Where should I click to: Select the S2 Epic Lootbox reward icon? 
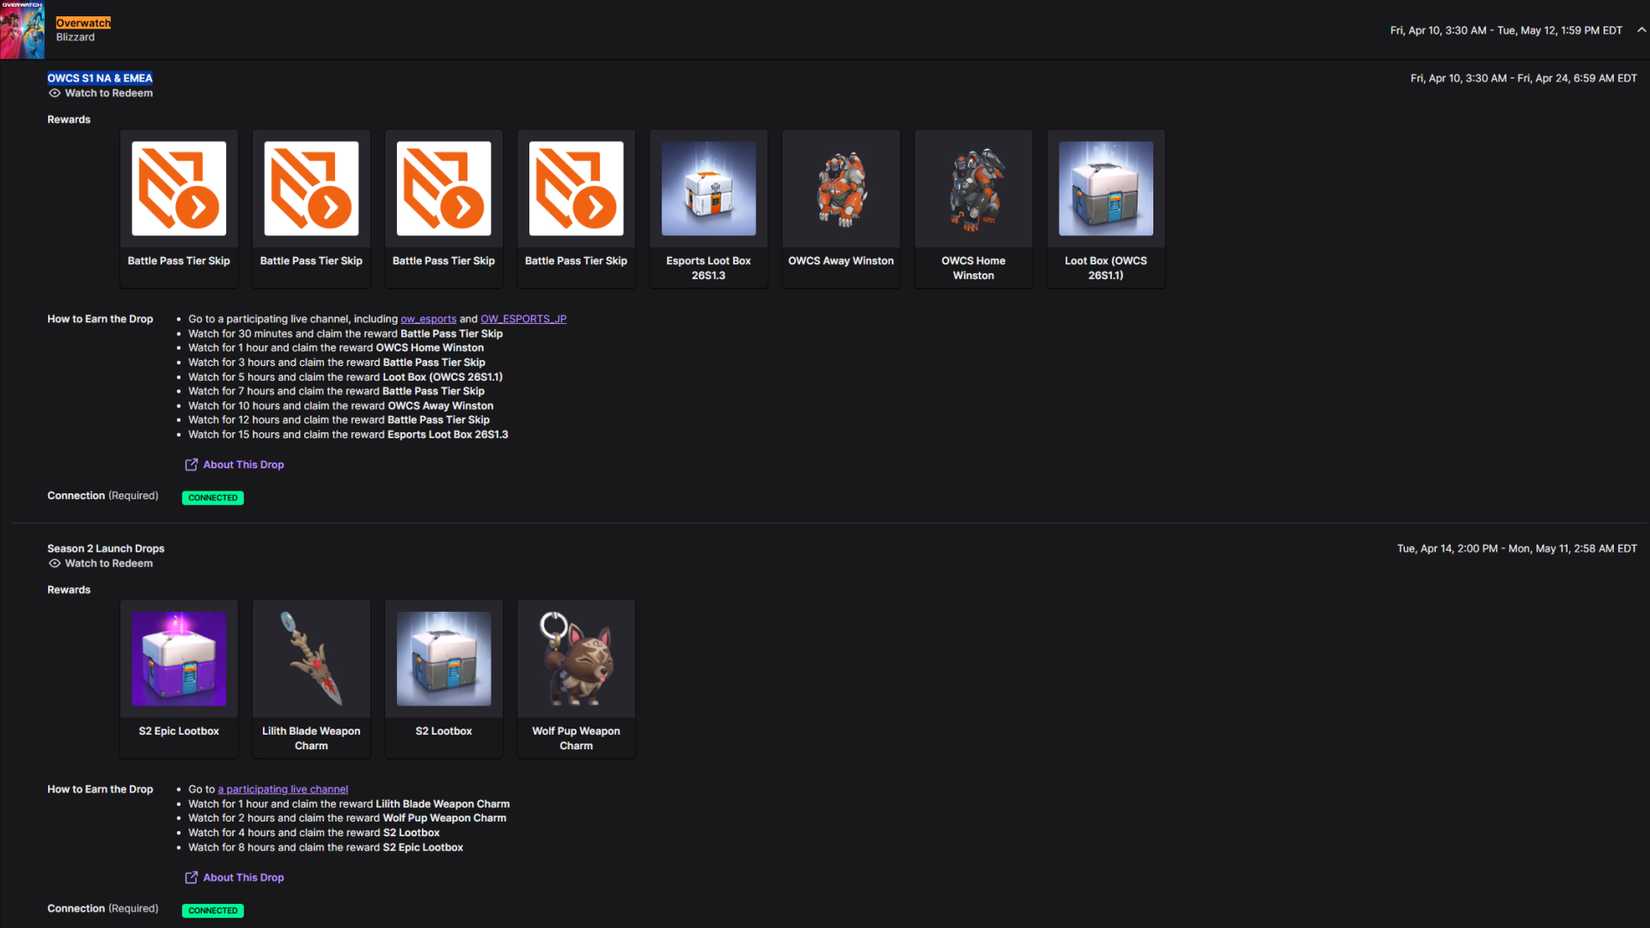178,658
